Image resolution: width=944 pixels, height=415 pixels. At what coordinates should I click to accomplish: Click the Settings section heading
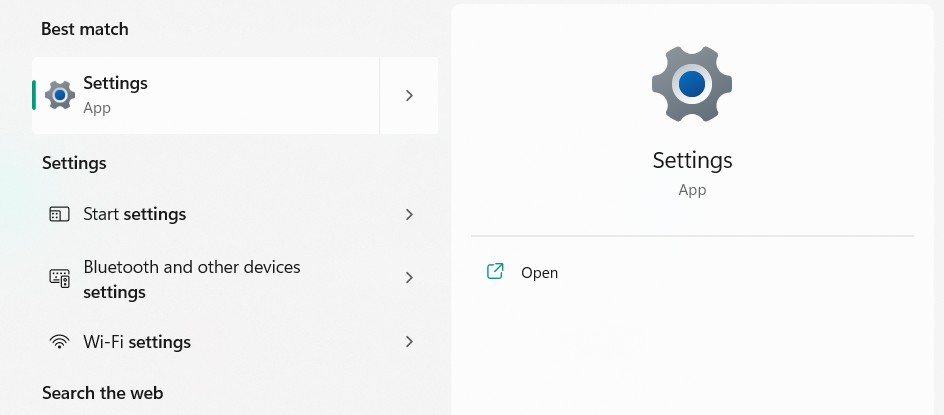click(x=74, y=163)
